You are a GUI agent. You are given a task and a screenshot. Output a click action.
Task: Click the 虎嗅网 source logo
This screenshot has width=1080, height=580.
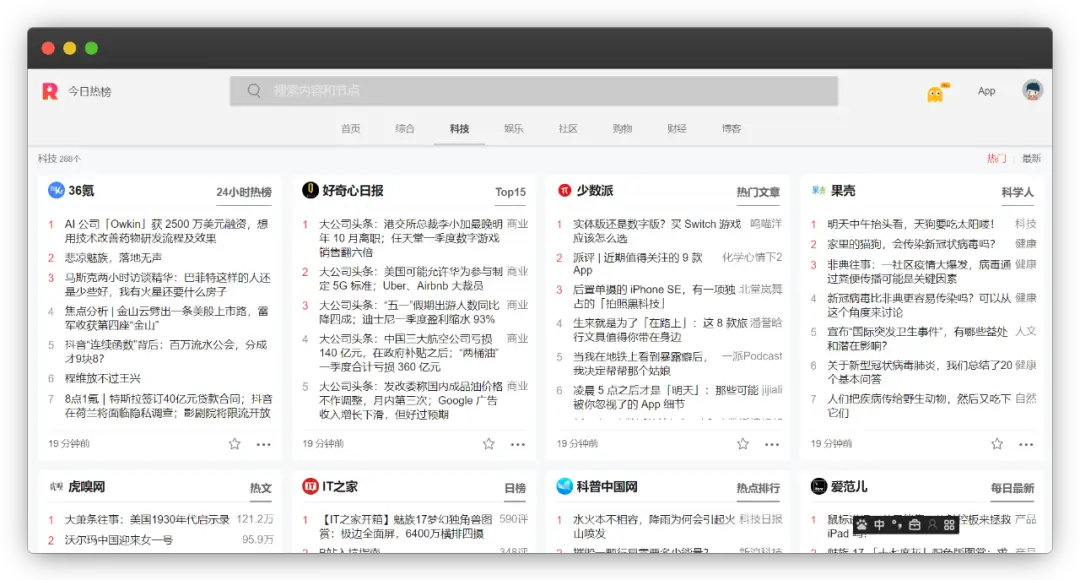56,486
